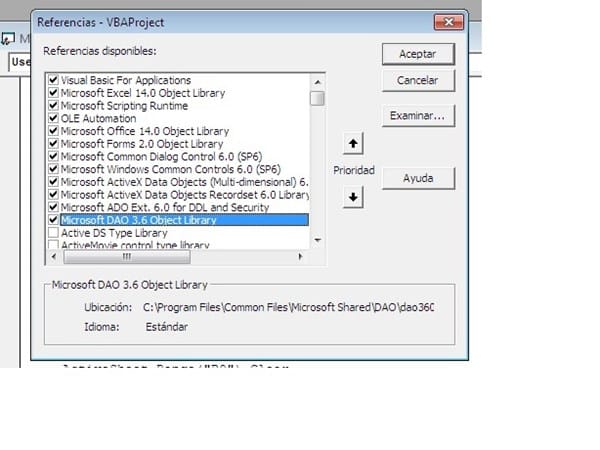Viewport: 600px width, 450px height.
Task: Check Active DS Type Library
Action: pos(53,233)
